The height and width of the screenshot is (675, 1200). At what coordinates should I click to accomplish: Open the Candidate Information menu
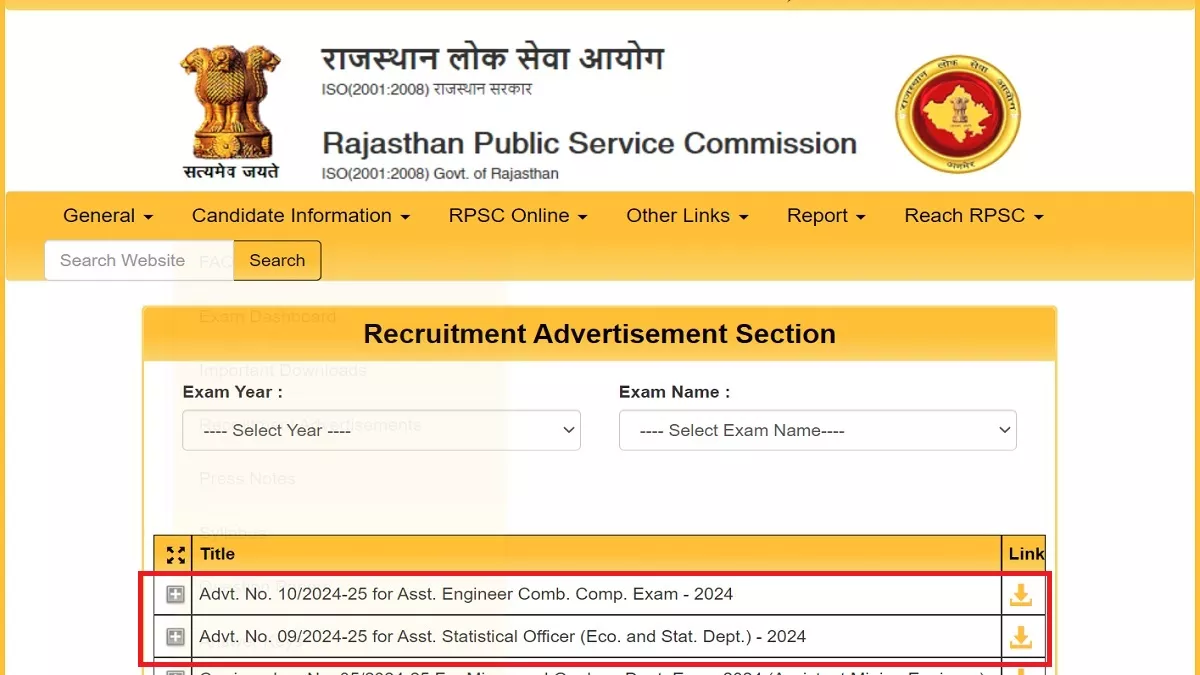pos(301,216)
